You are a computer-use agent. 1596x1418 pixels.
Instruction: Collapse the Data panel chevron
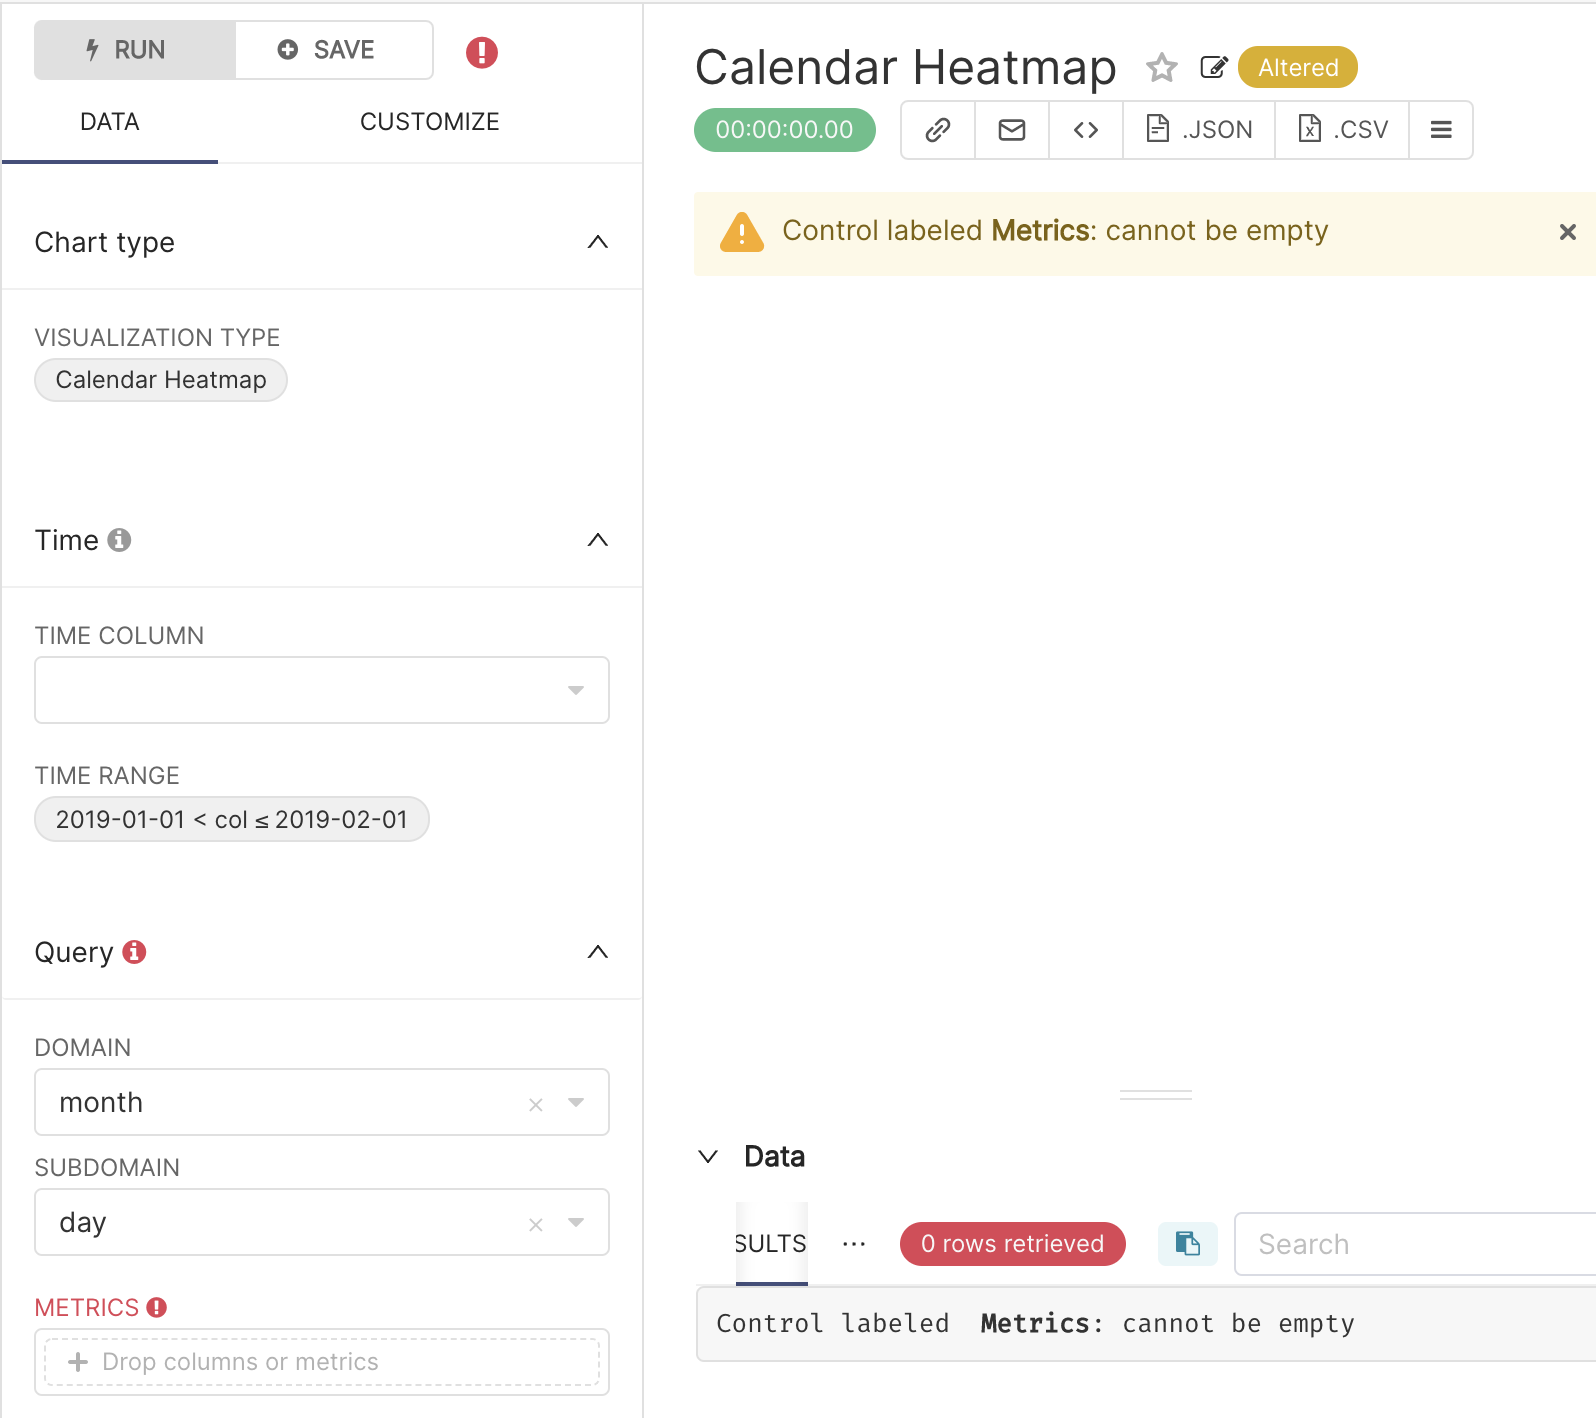[708, 1157]
